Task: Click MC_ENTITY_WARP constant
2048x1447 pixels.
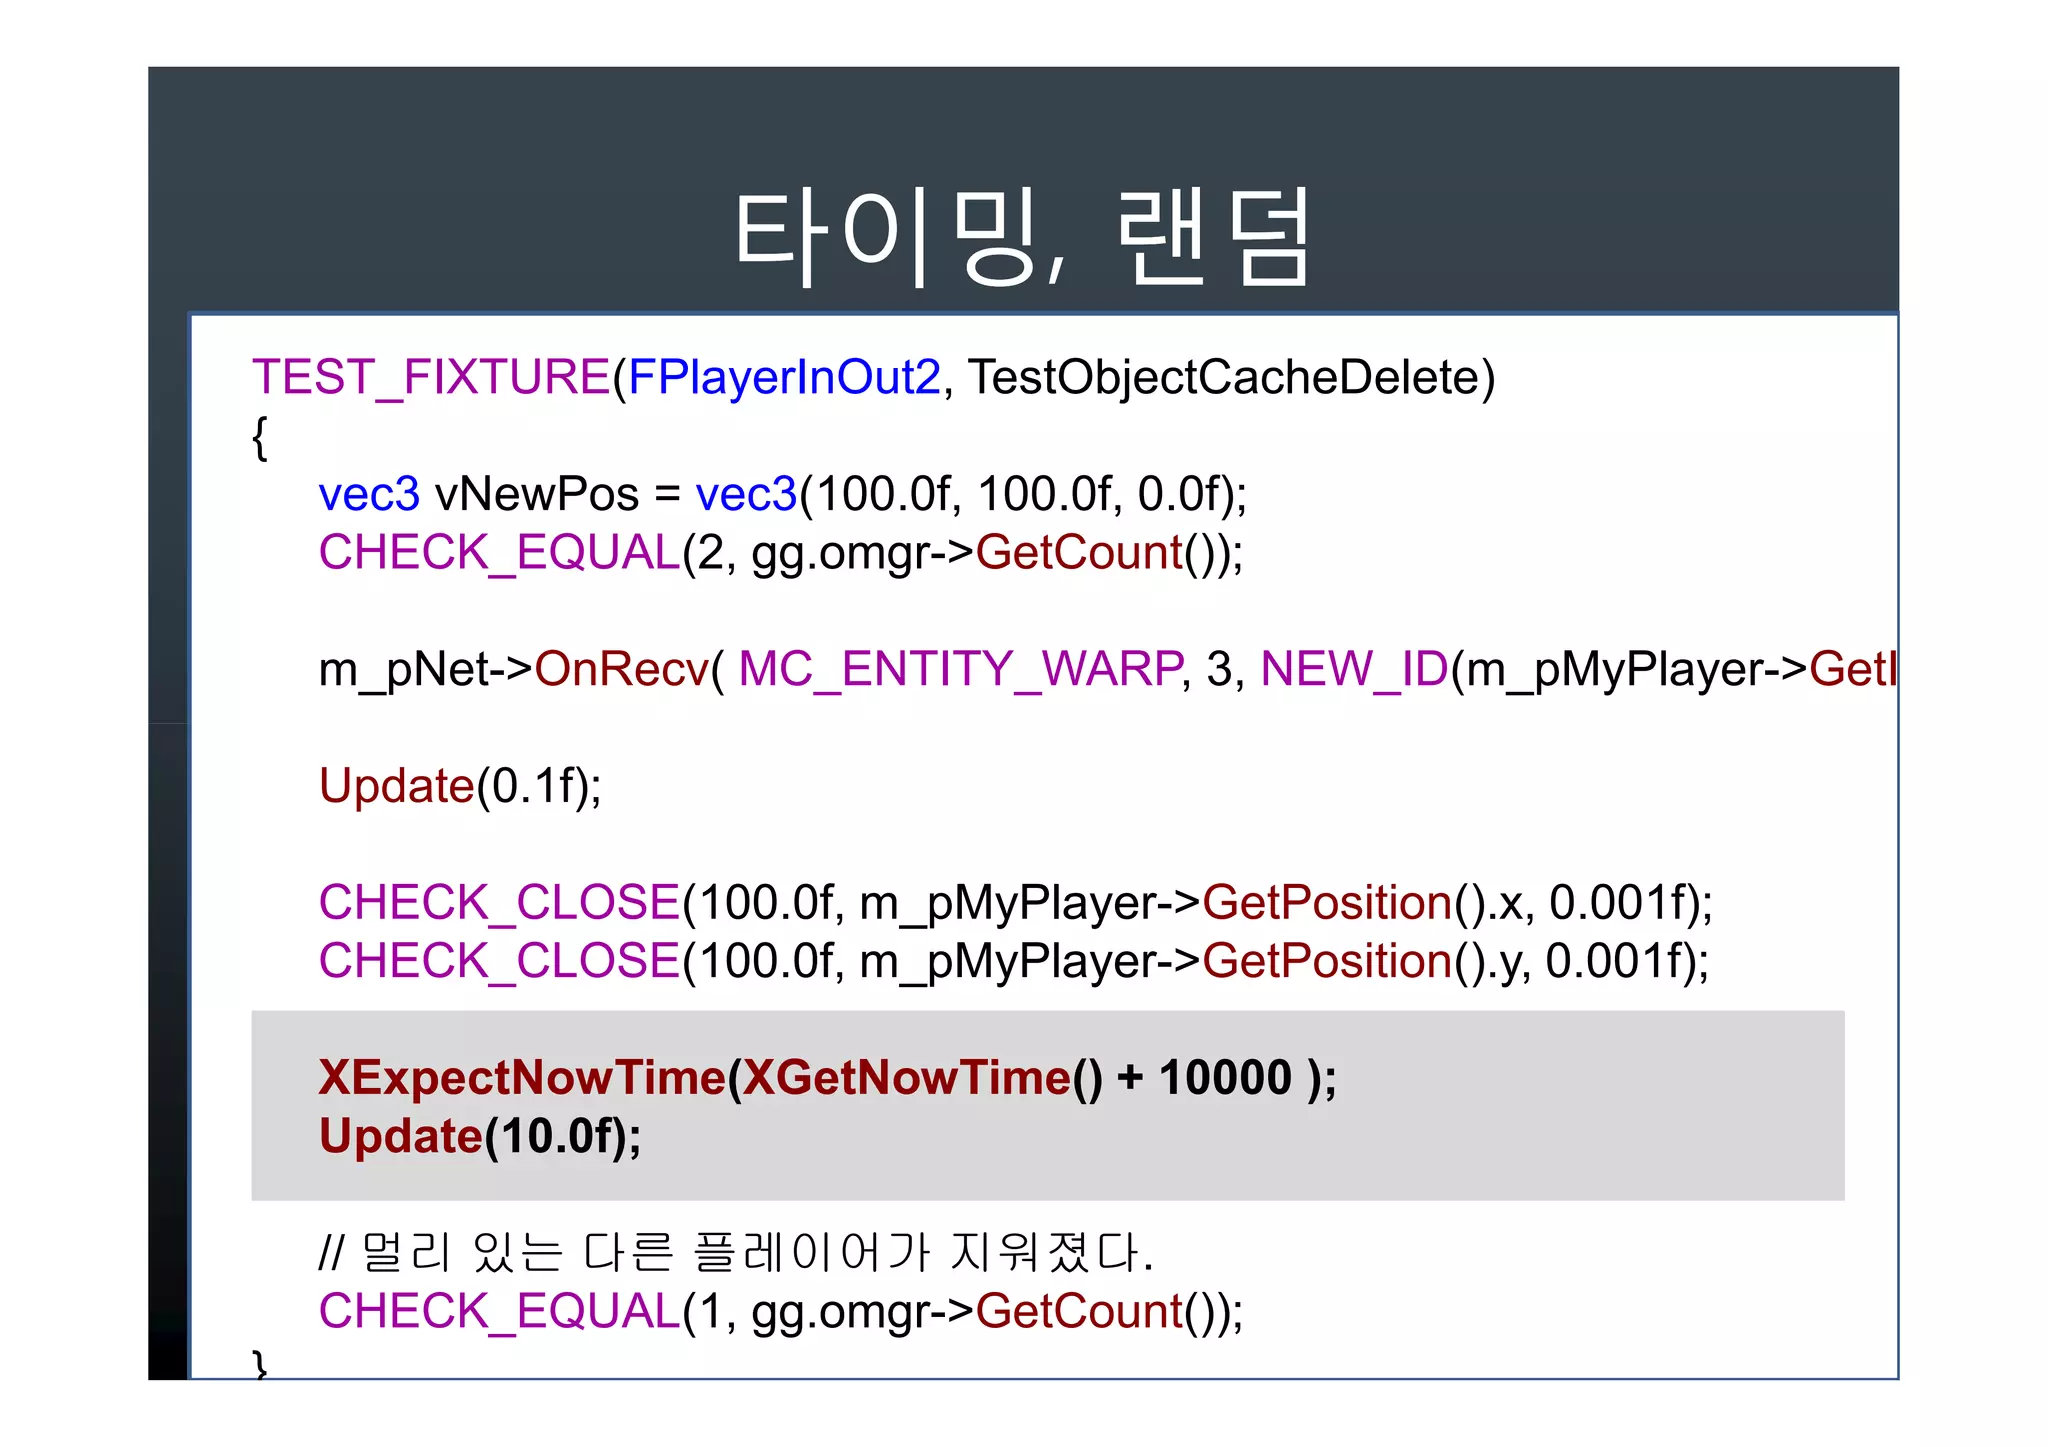Action: 961,669
